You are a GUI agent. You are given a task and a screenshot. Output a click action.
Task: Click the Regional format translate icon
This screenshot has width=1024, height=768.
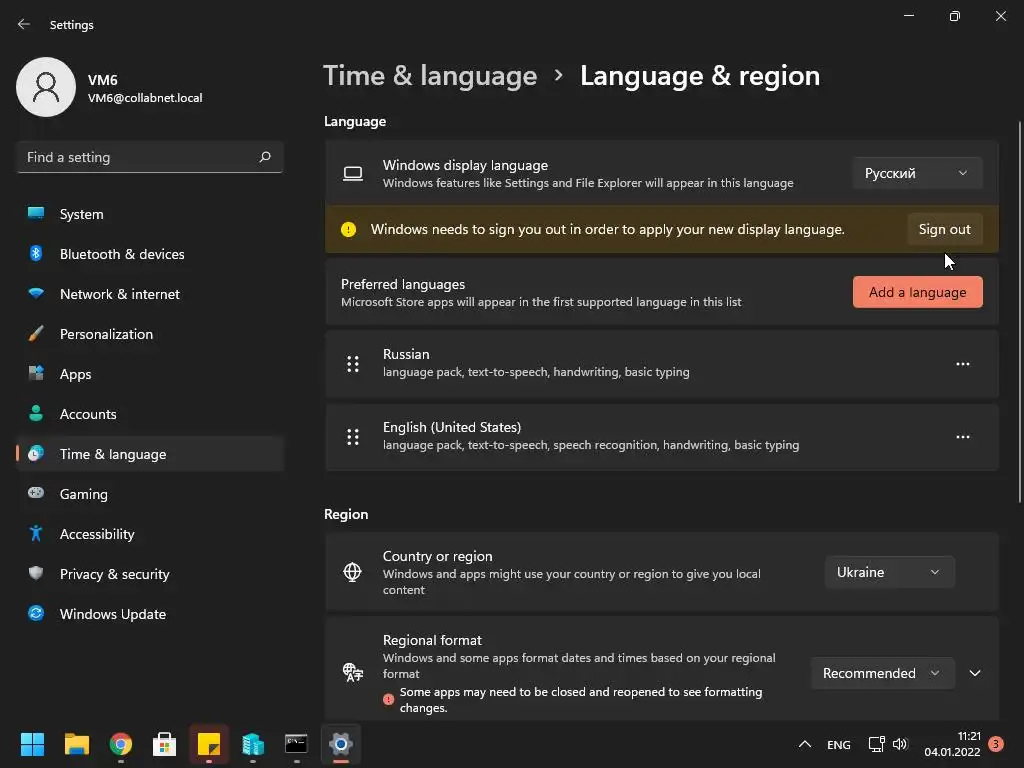[353, 672]
